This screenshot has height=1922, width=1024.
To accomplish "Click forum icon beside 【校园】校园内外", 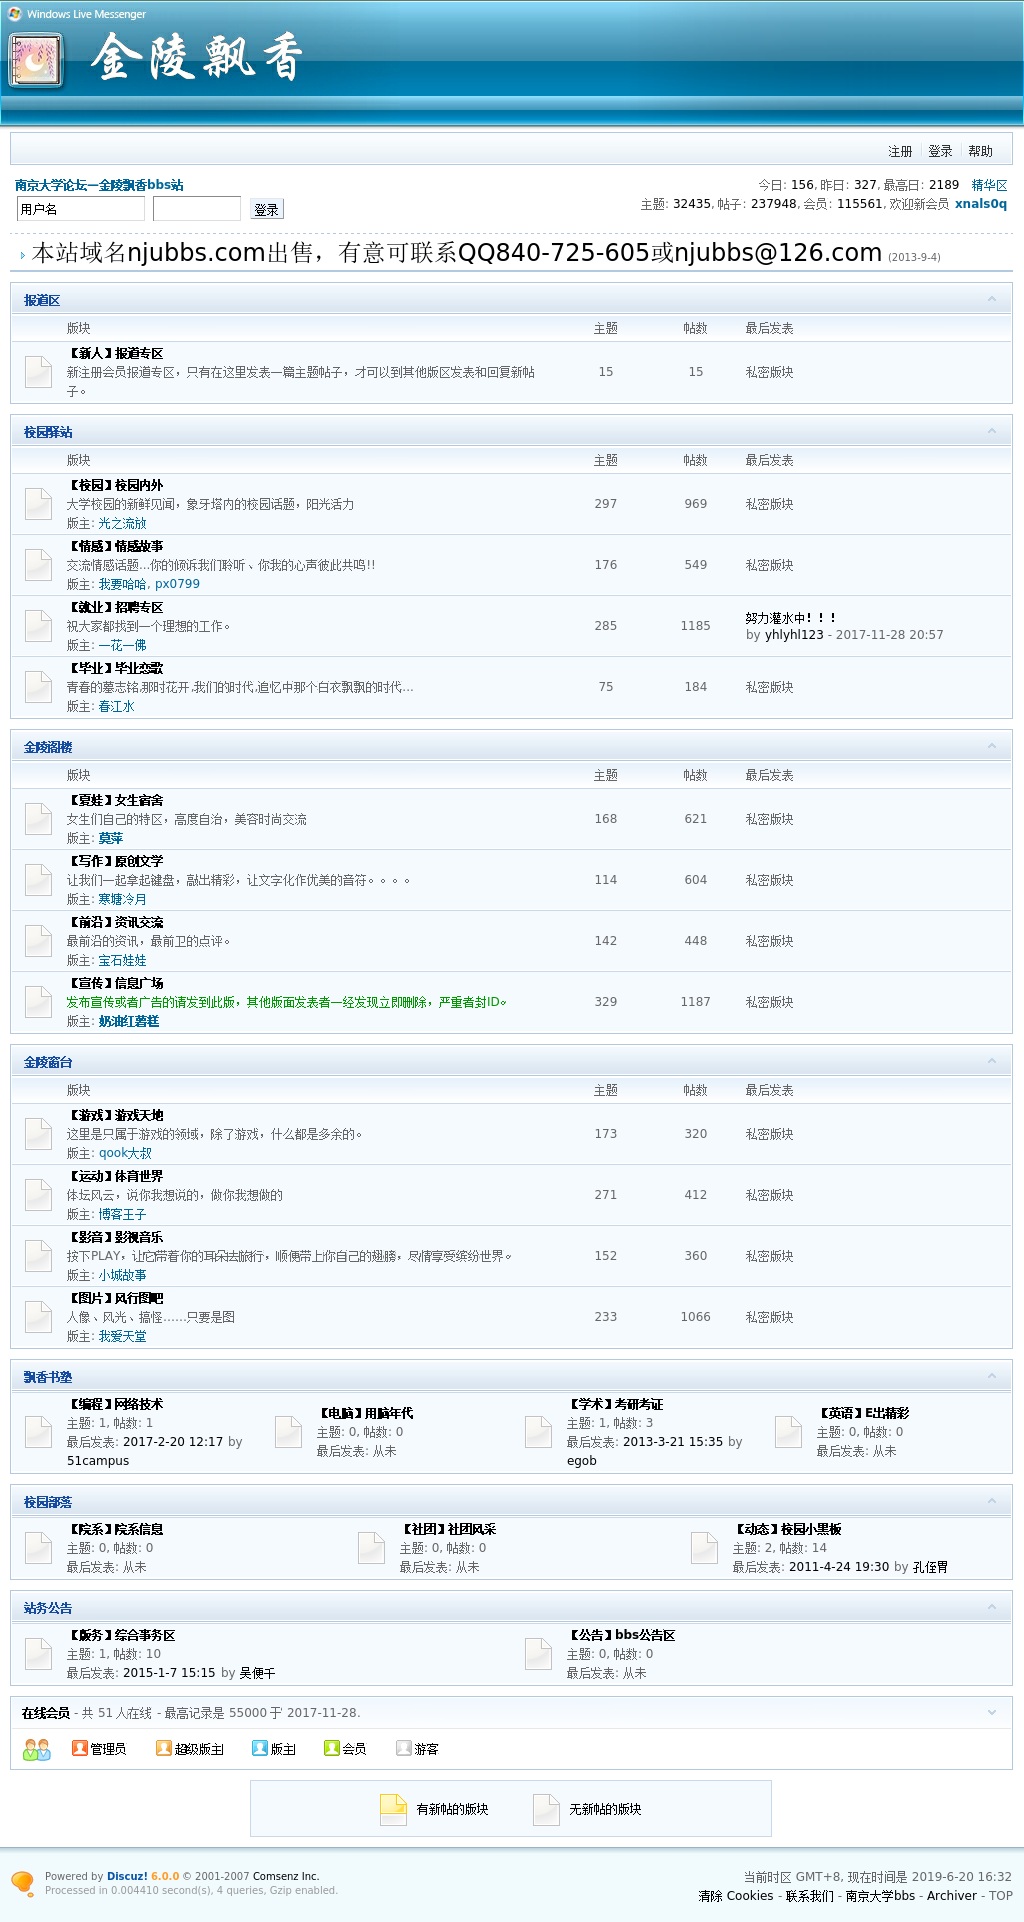I will [38, 504].
